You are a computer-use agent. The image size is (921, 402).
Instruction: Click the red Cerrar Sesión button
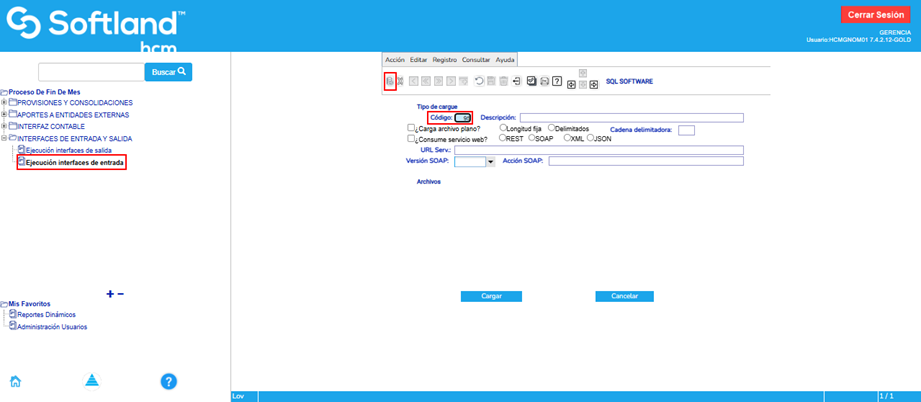875,14
